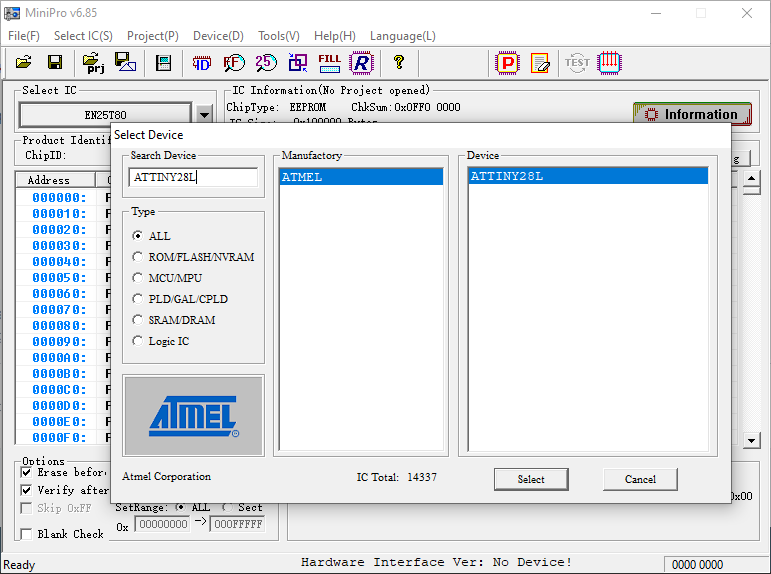This screenshot has width=771, height=574.
Task: Select the PLD/GAL/CPLD type option
Action: [138, 299]
